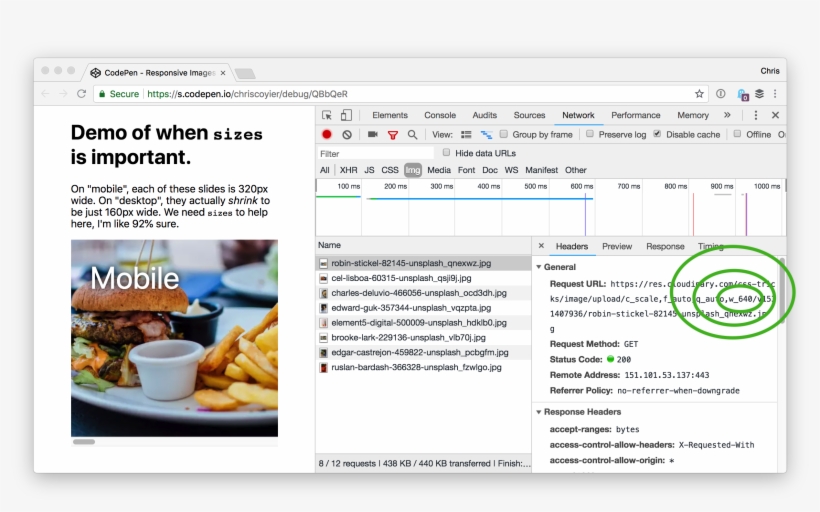Collapse the Response Headers section
Image resolution: width=820 pixels, height=512 pixels.
point(540,412)
